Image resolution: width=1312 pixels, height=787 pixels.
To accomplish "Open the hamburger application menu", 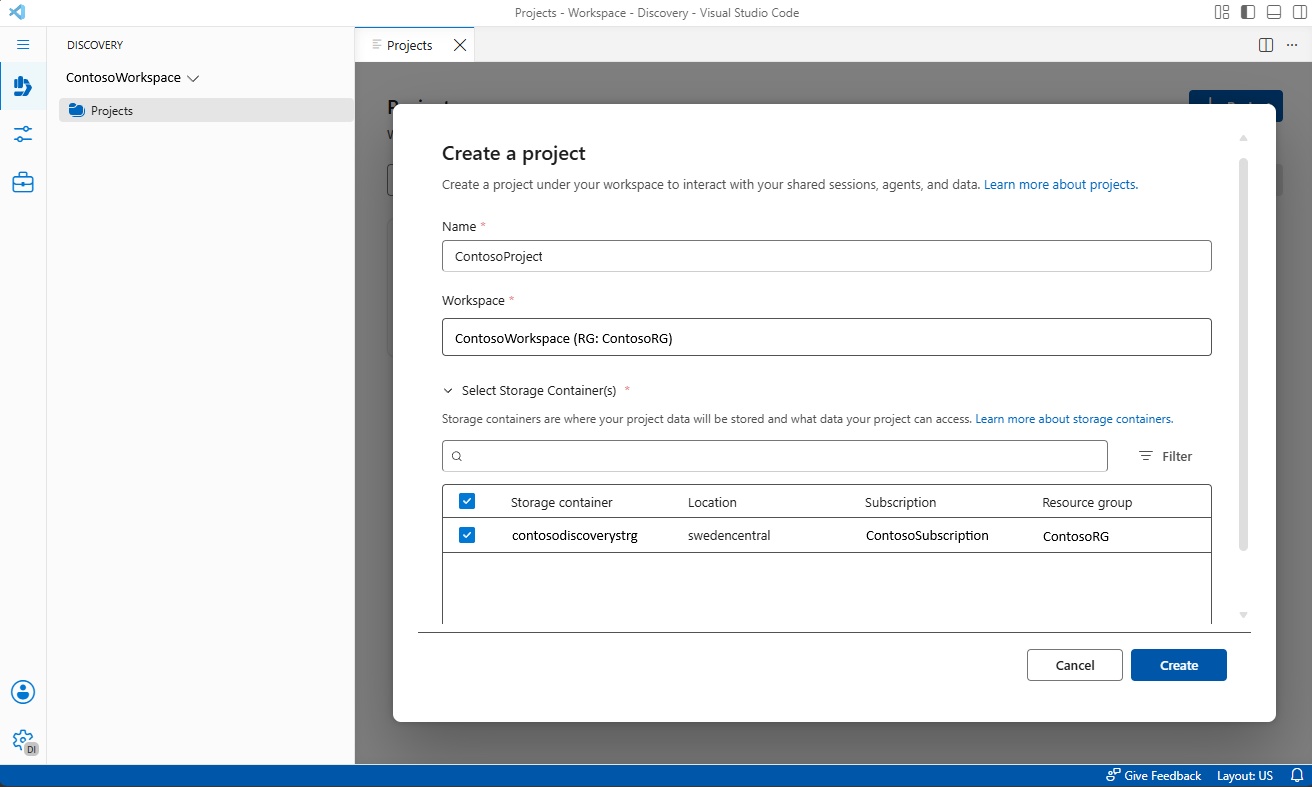I will coord(23,45).
